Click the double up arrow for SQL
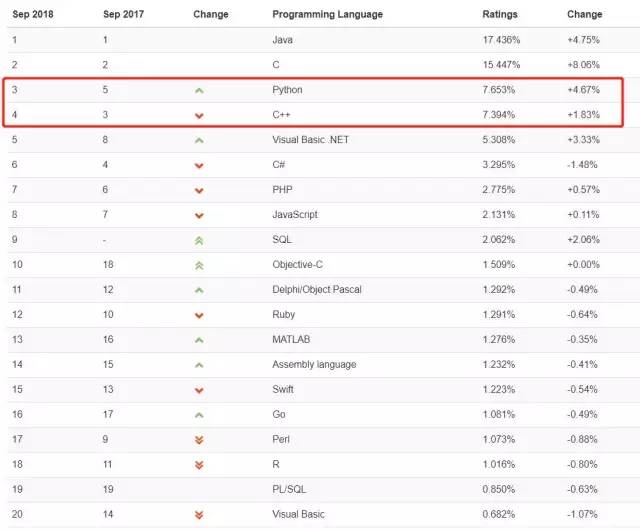 (199, 240)
